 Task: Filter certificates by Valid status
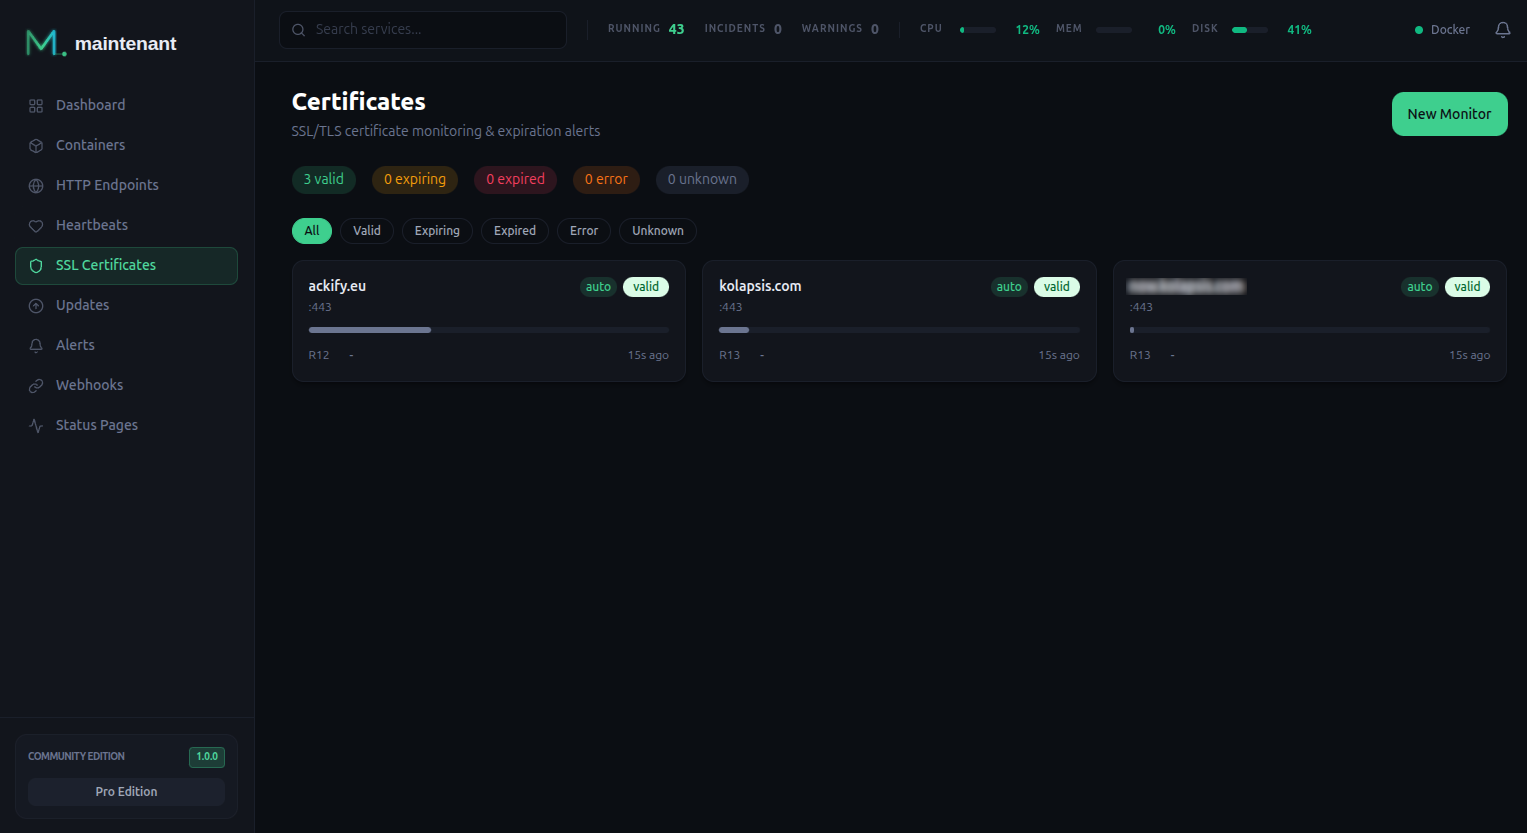click(x=366, y=230)
